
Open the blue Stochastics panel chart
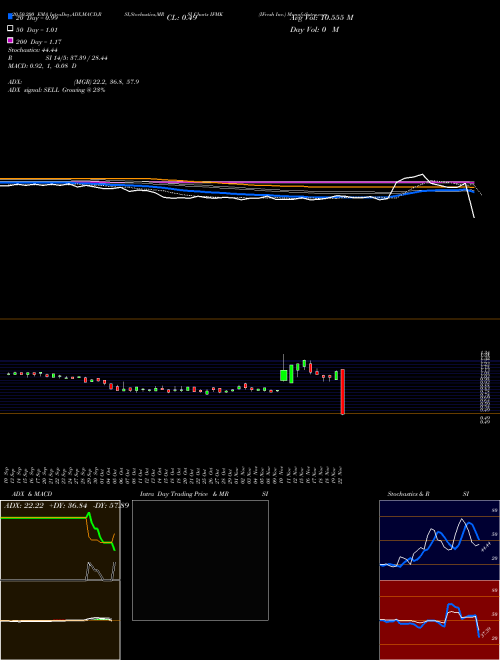[439, 540]
